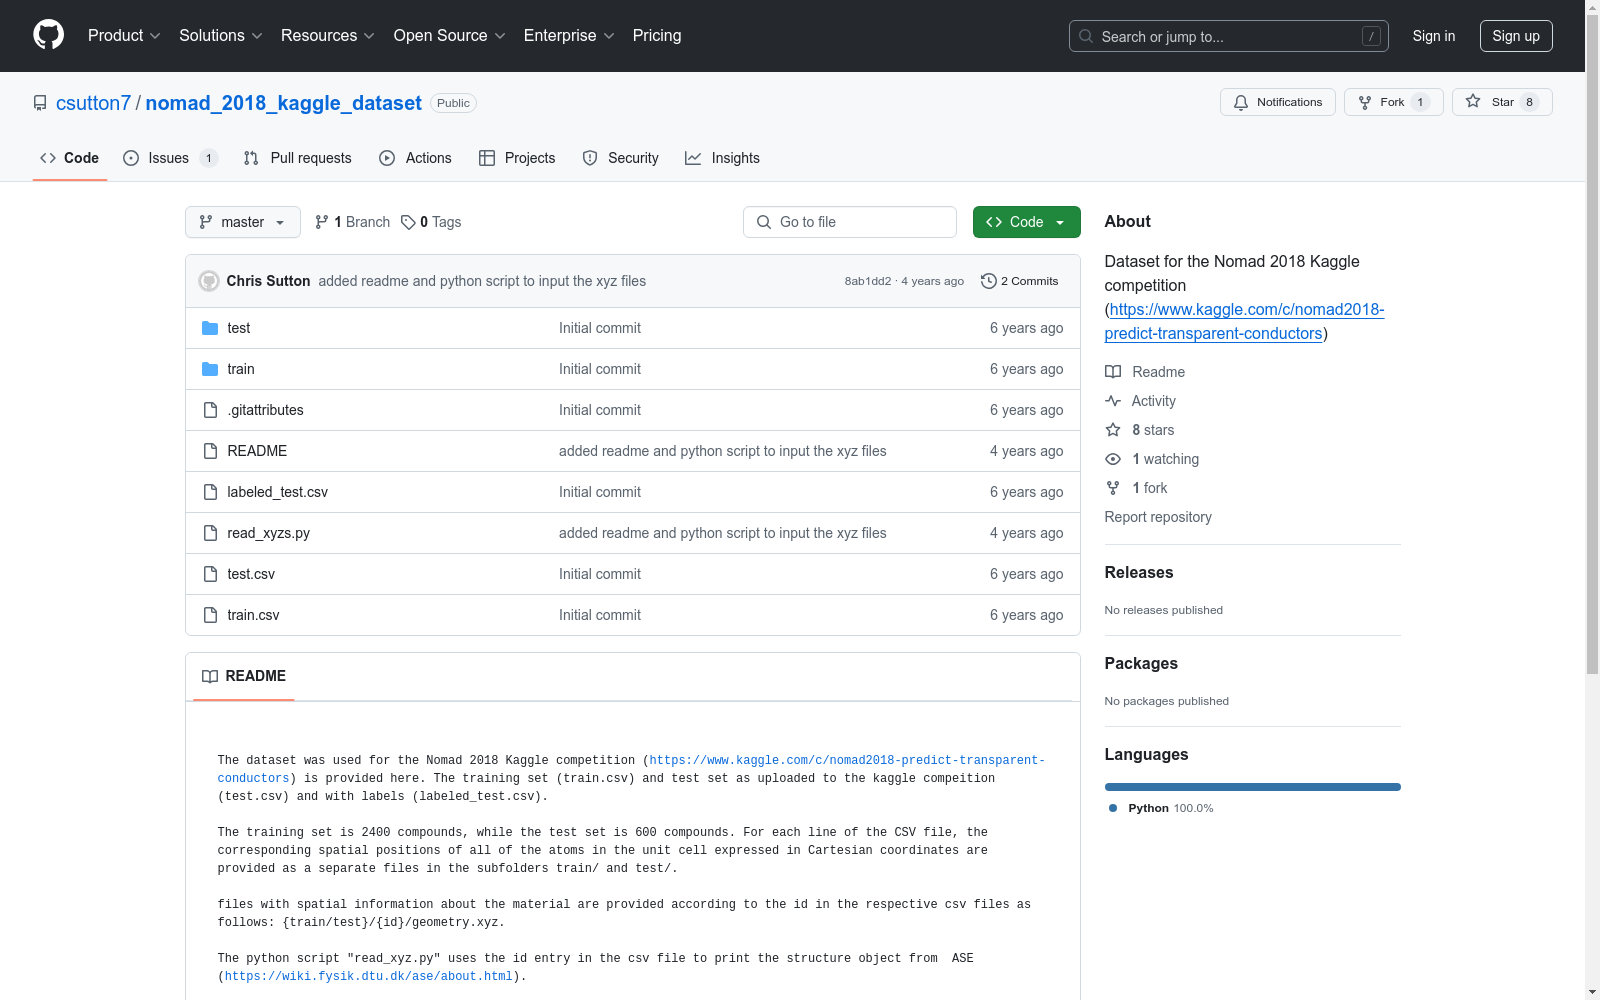
Task: Open the master branch dropdown
Action: point(243,222)
